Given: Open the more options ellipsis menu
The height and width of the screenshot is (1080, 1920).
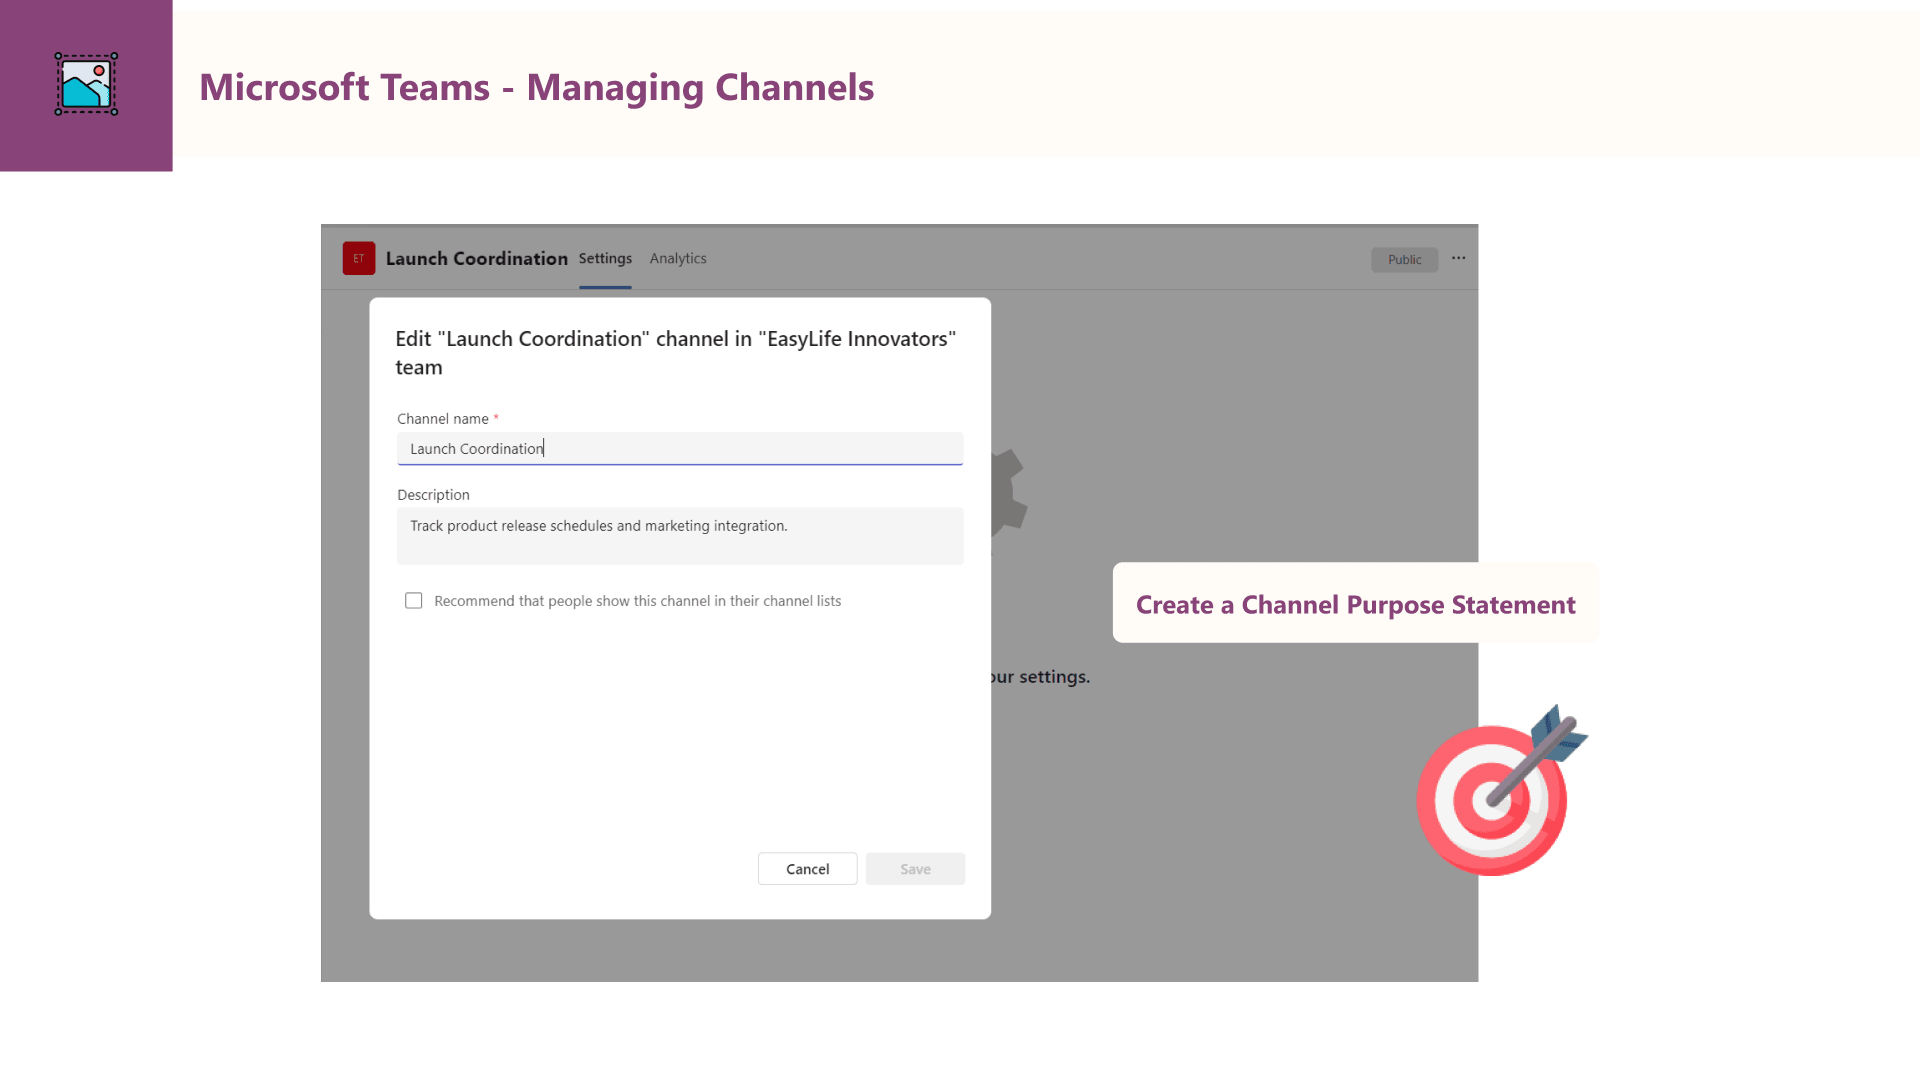Looking at the screenshot, I should (1458, 258).
